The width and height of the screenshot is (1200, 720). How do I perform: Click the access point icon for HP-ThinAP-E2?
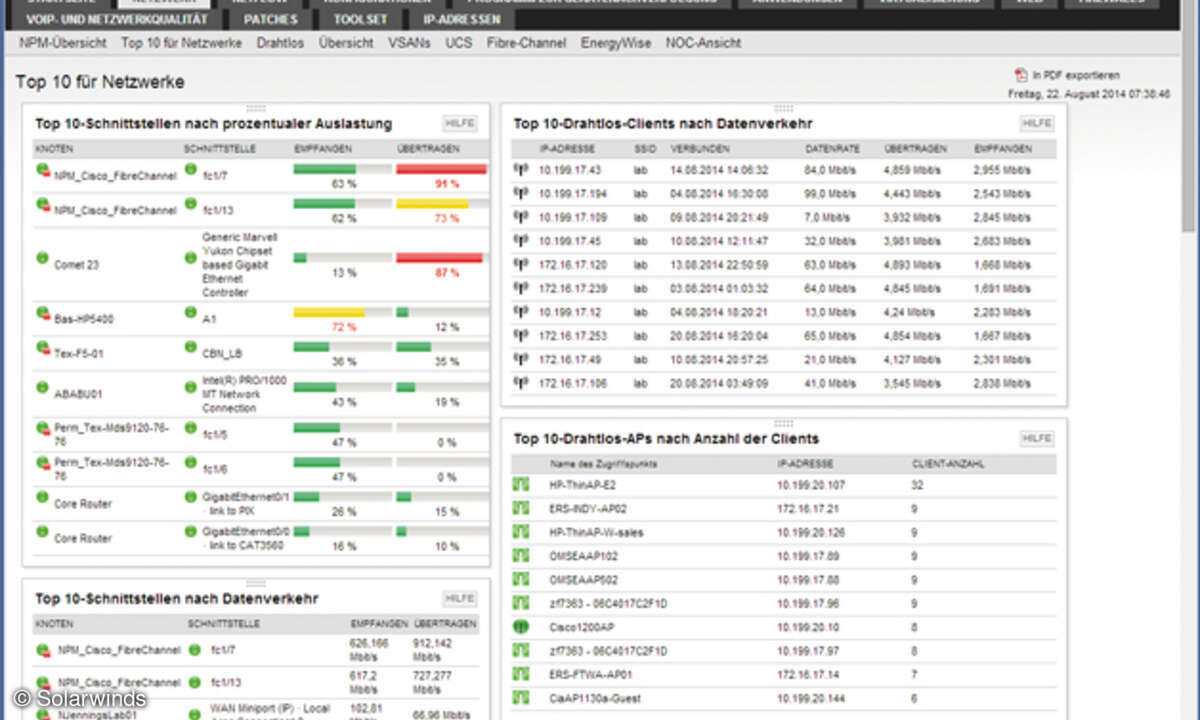pos(520,485)
